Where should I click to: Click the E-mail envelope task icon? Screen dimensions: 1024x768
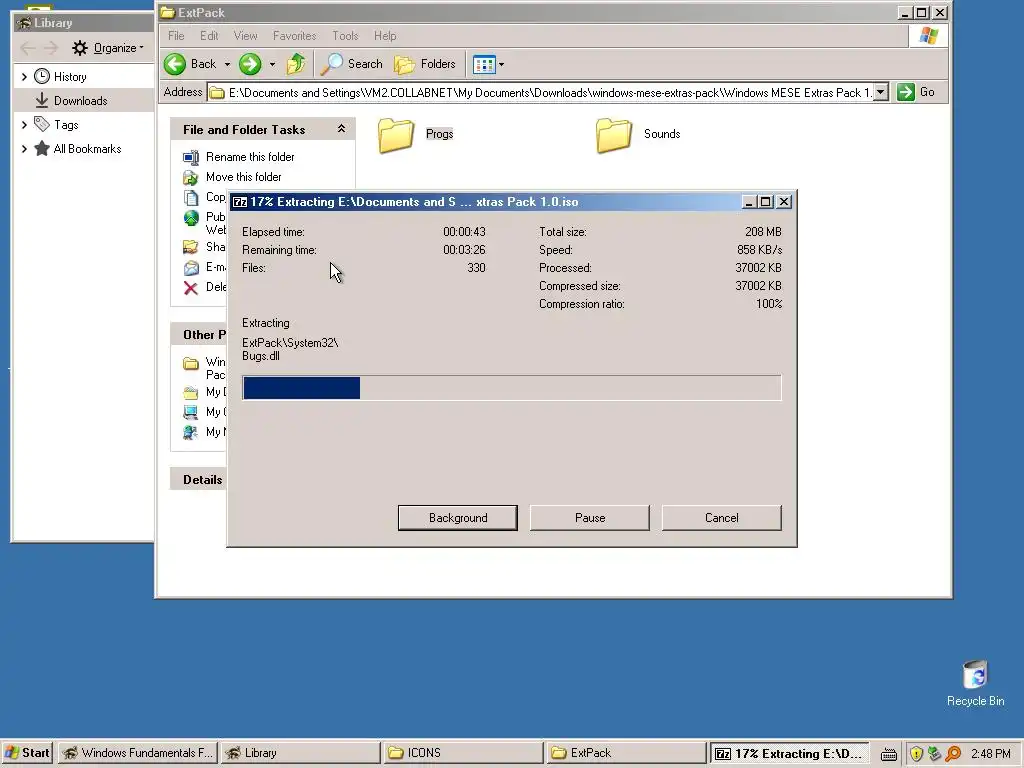(191, 268)
